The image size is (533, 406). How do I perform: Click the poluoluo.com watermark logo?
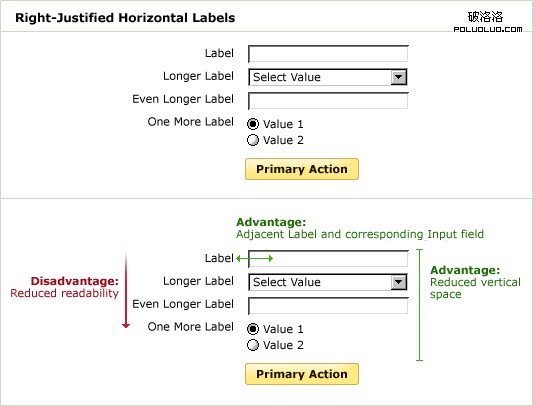[x=488, y=22]
